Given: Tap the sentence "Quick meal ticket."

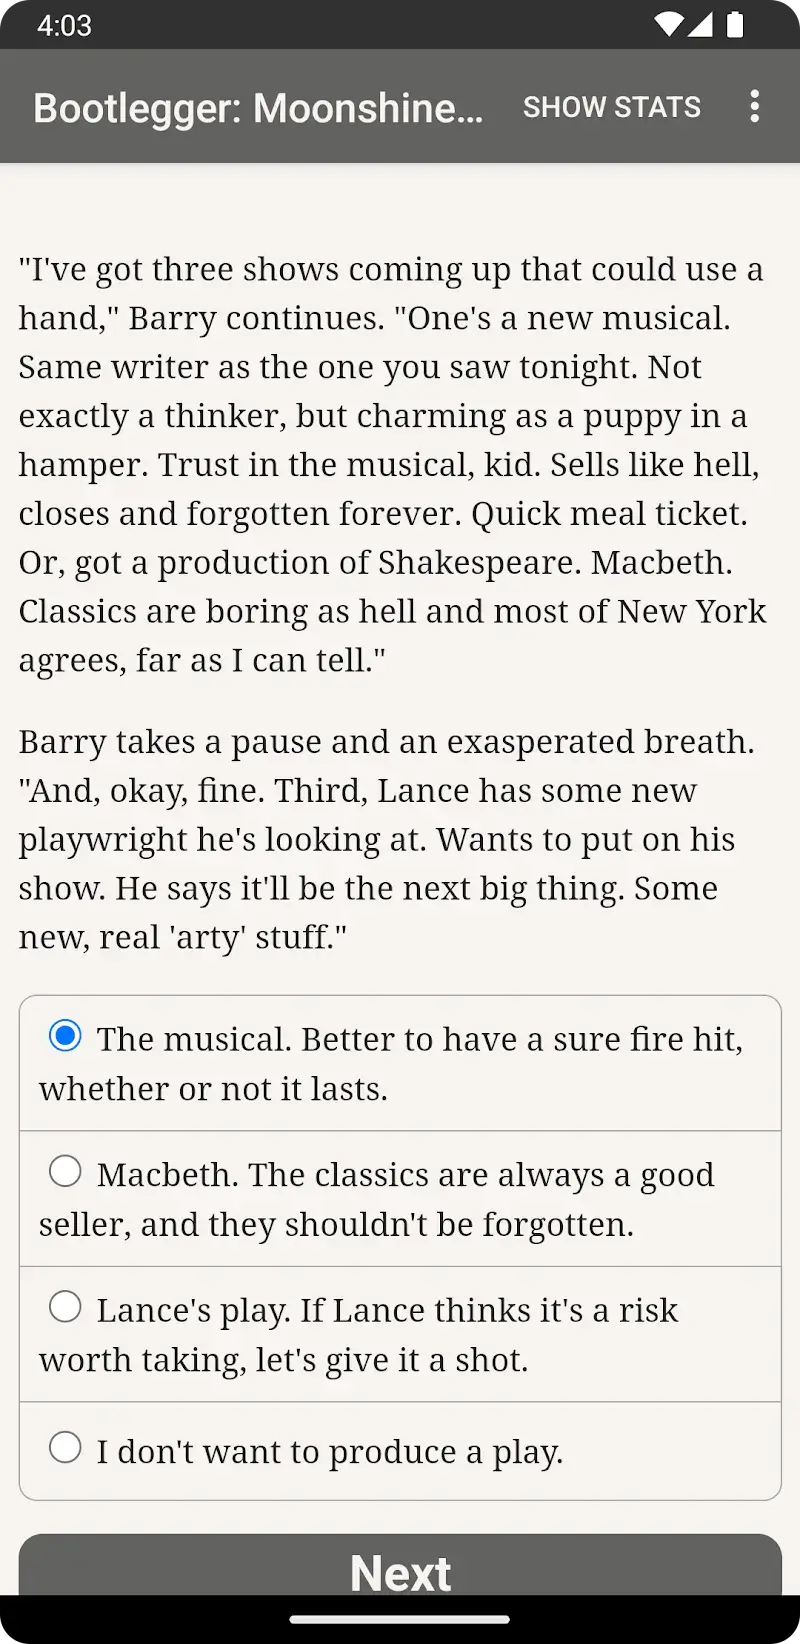Looking at the screenshot, I should point(609,514).
